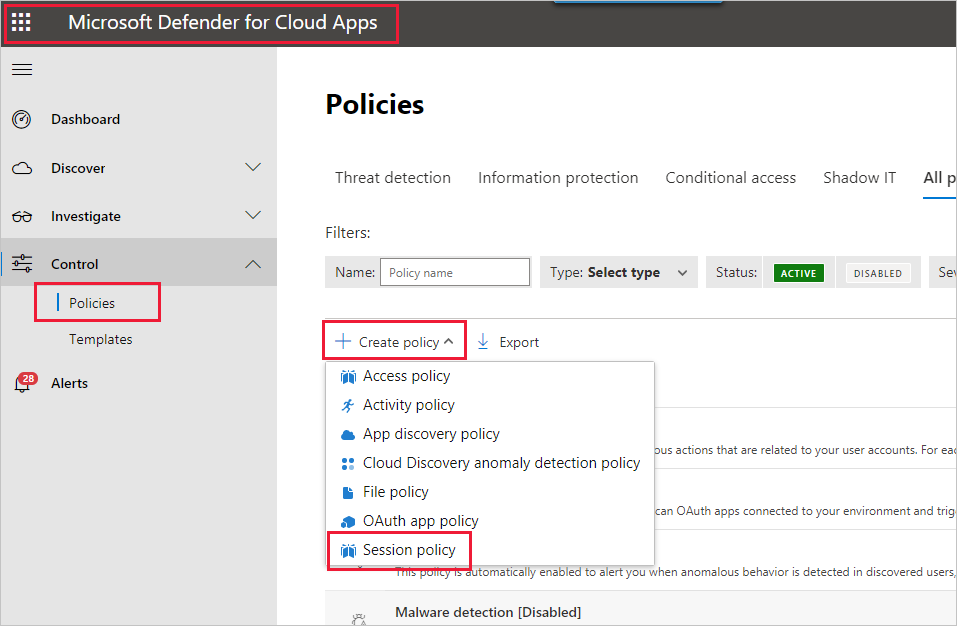Click the Control sliders icon
Screen dimensions: 957x626
tap(21, 264)
